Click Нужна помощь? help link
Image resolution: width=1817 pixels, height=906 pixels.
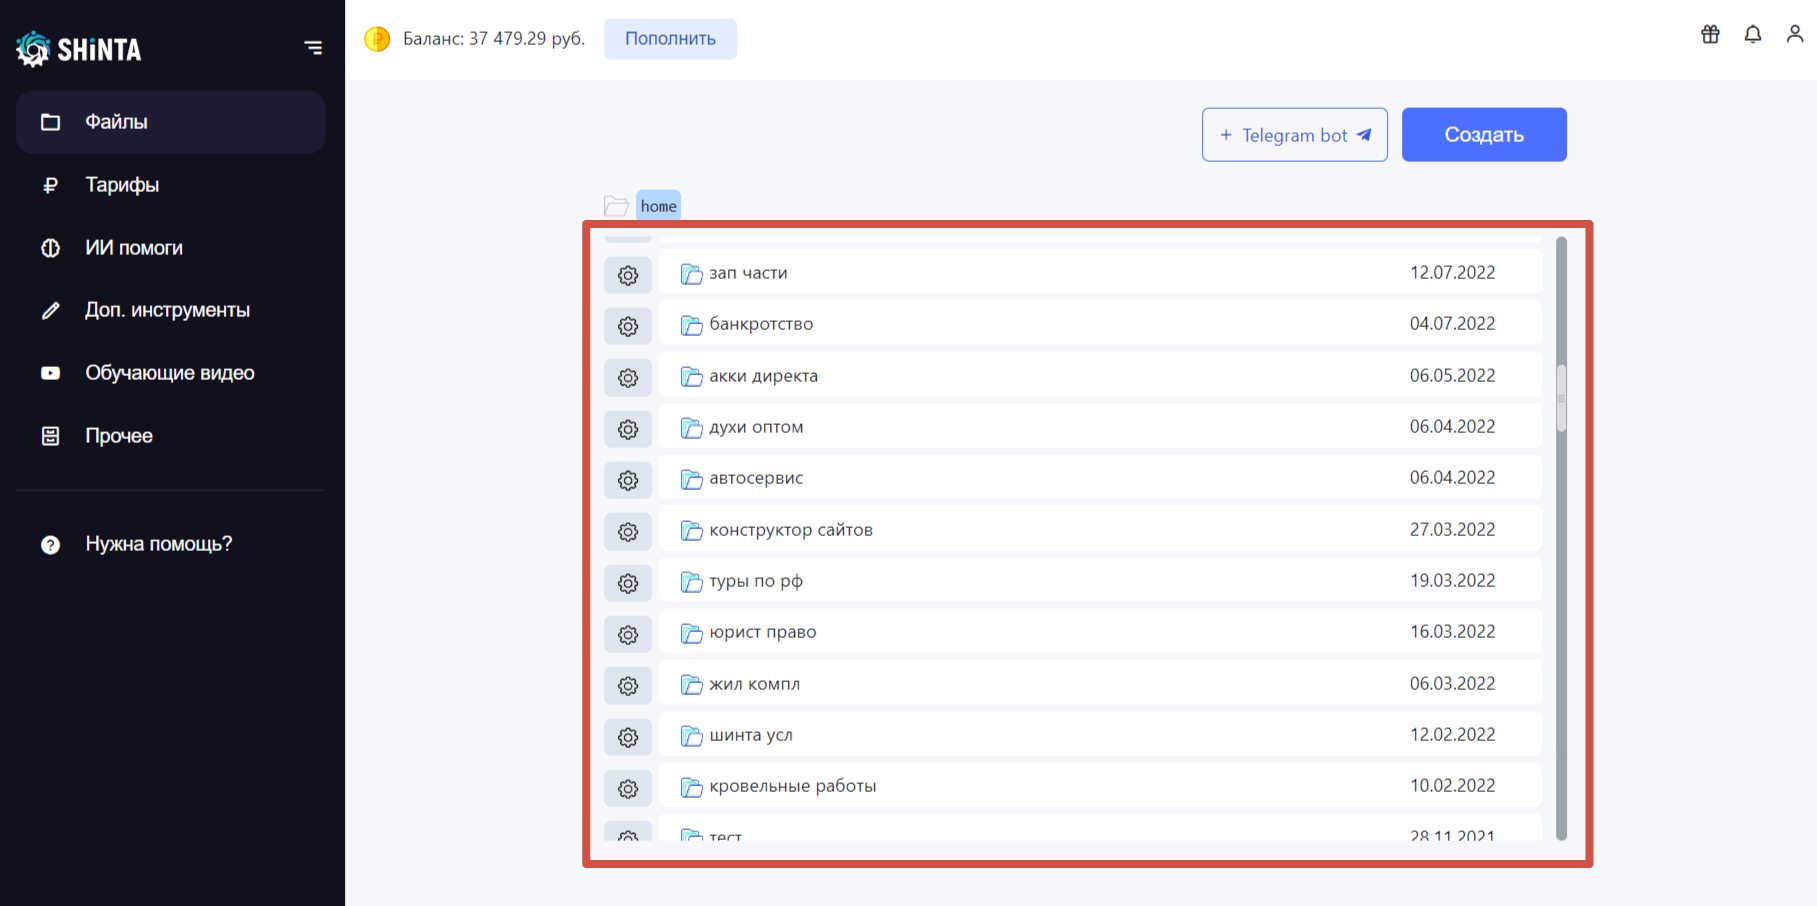(x=171, y=544)
